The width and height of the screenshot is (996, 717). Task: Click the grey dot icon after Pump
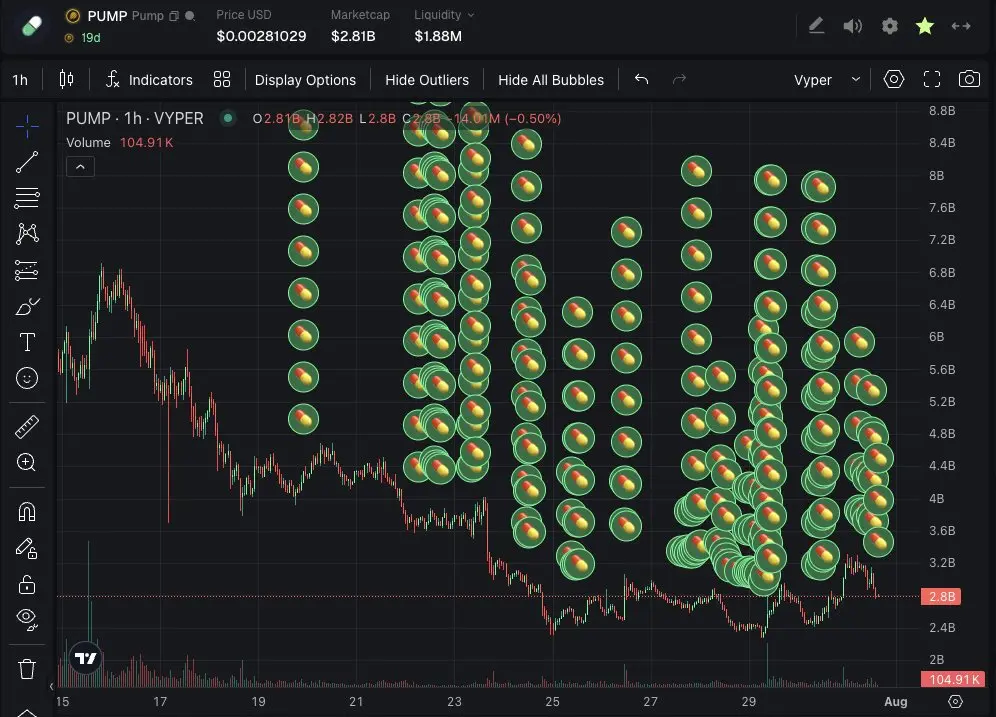point(189,16)
